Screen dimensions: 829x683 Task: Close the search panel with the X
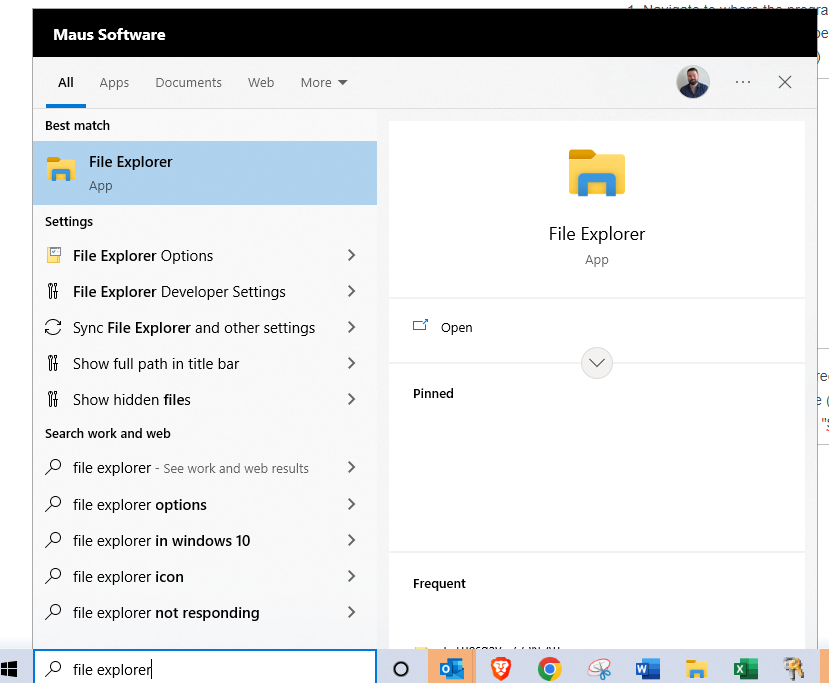(785, 82)
